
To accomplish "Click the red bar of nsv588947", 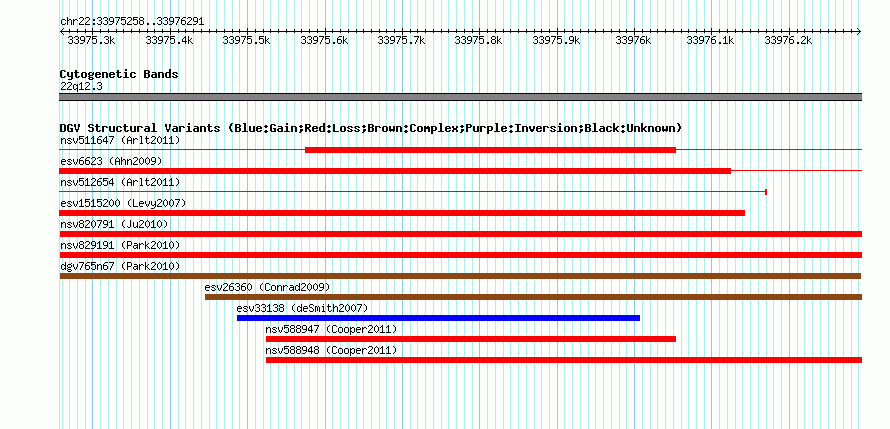I will point(471,339).
